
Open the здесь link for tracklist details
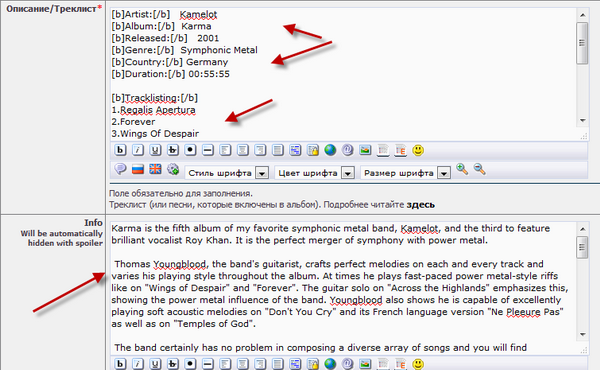click(420, 205)
